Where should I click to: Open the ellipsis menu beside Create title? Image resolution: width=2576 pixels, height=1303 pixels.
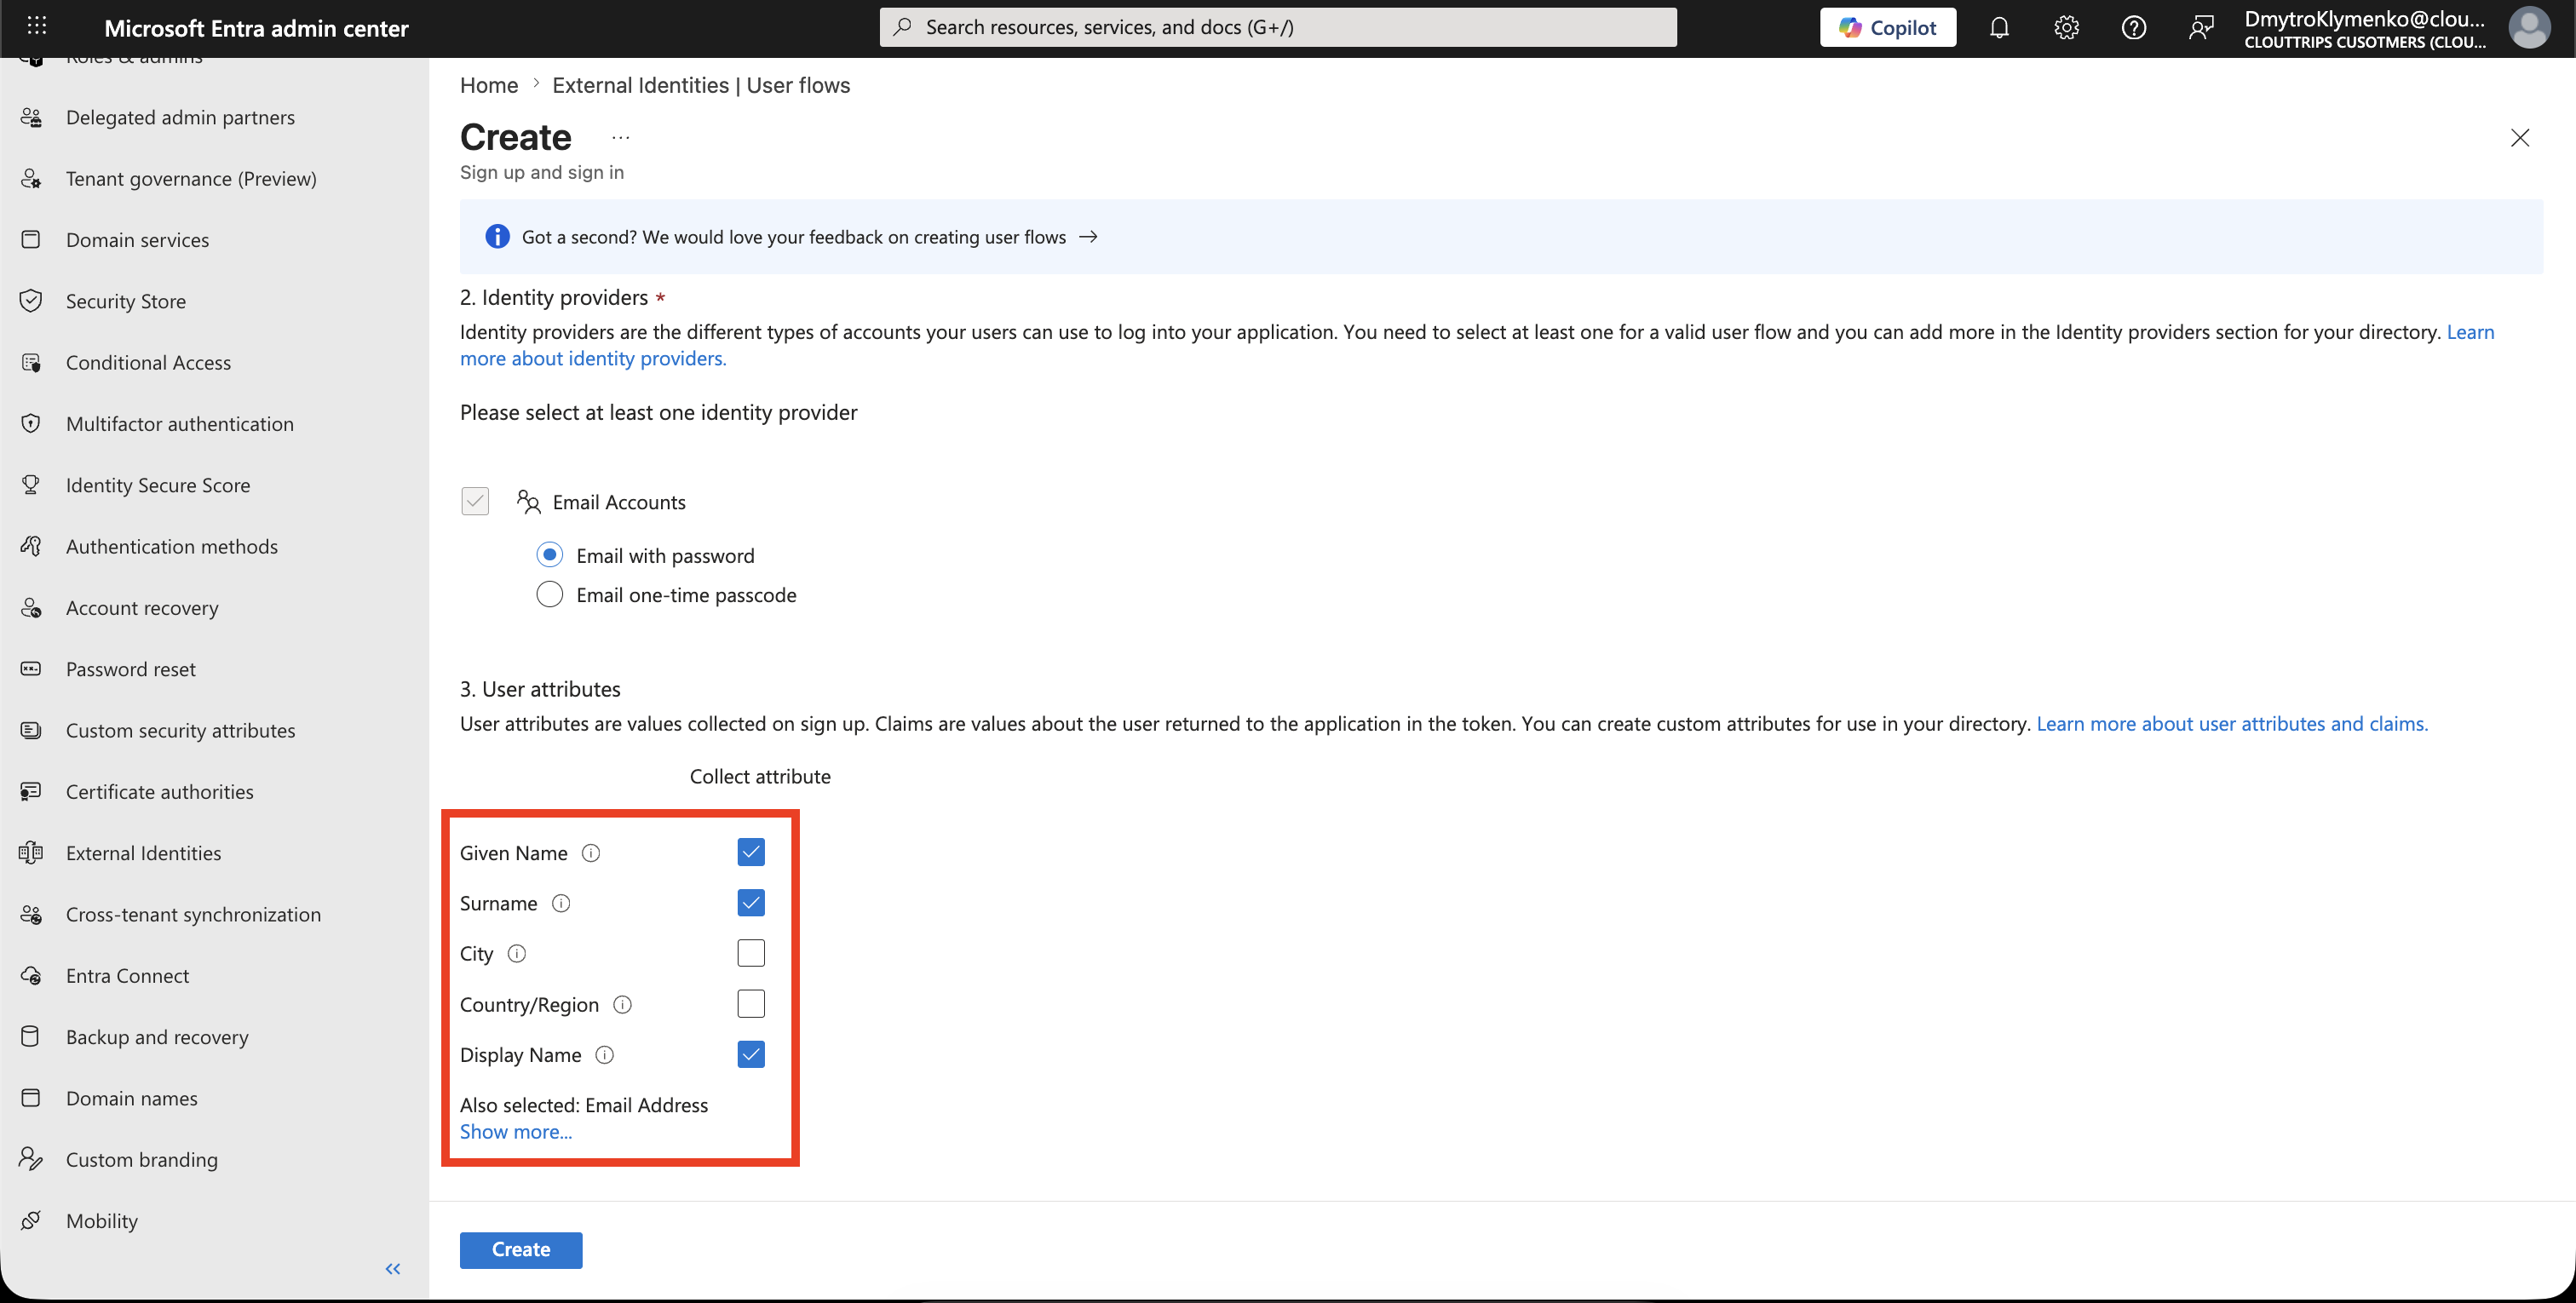coord(621,138)
